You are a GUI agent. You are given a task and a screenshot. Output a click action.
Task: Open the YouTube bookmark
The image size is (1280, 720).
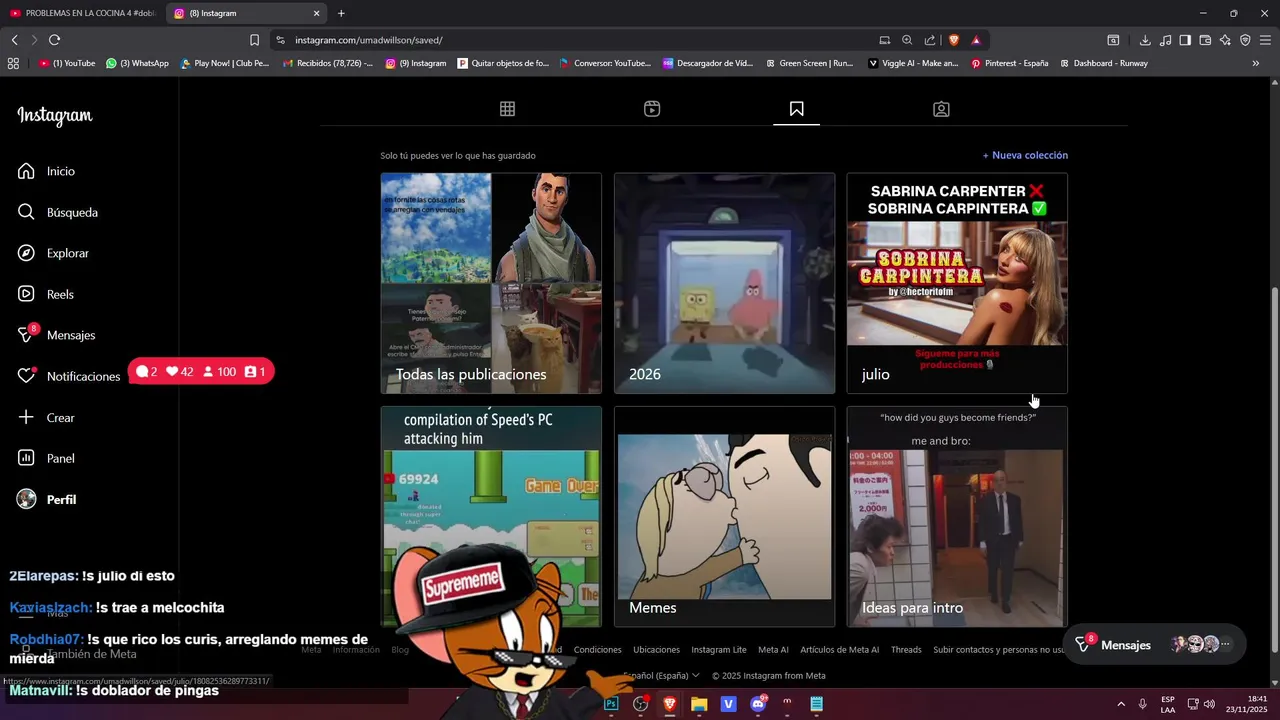coord(67,63)
